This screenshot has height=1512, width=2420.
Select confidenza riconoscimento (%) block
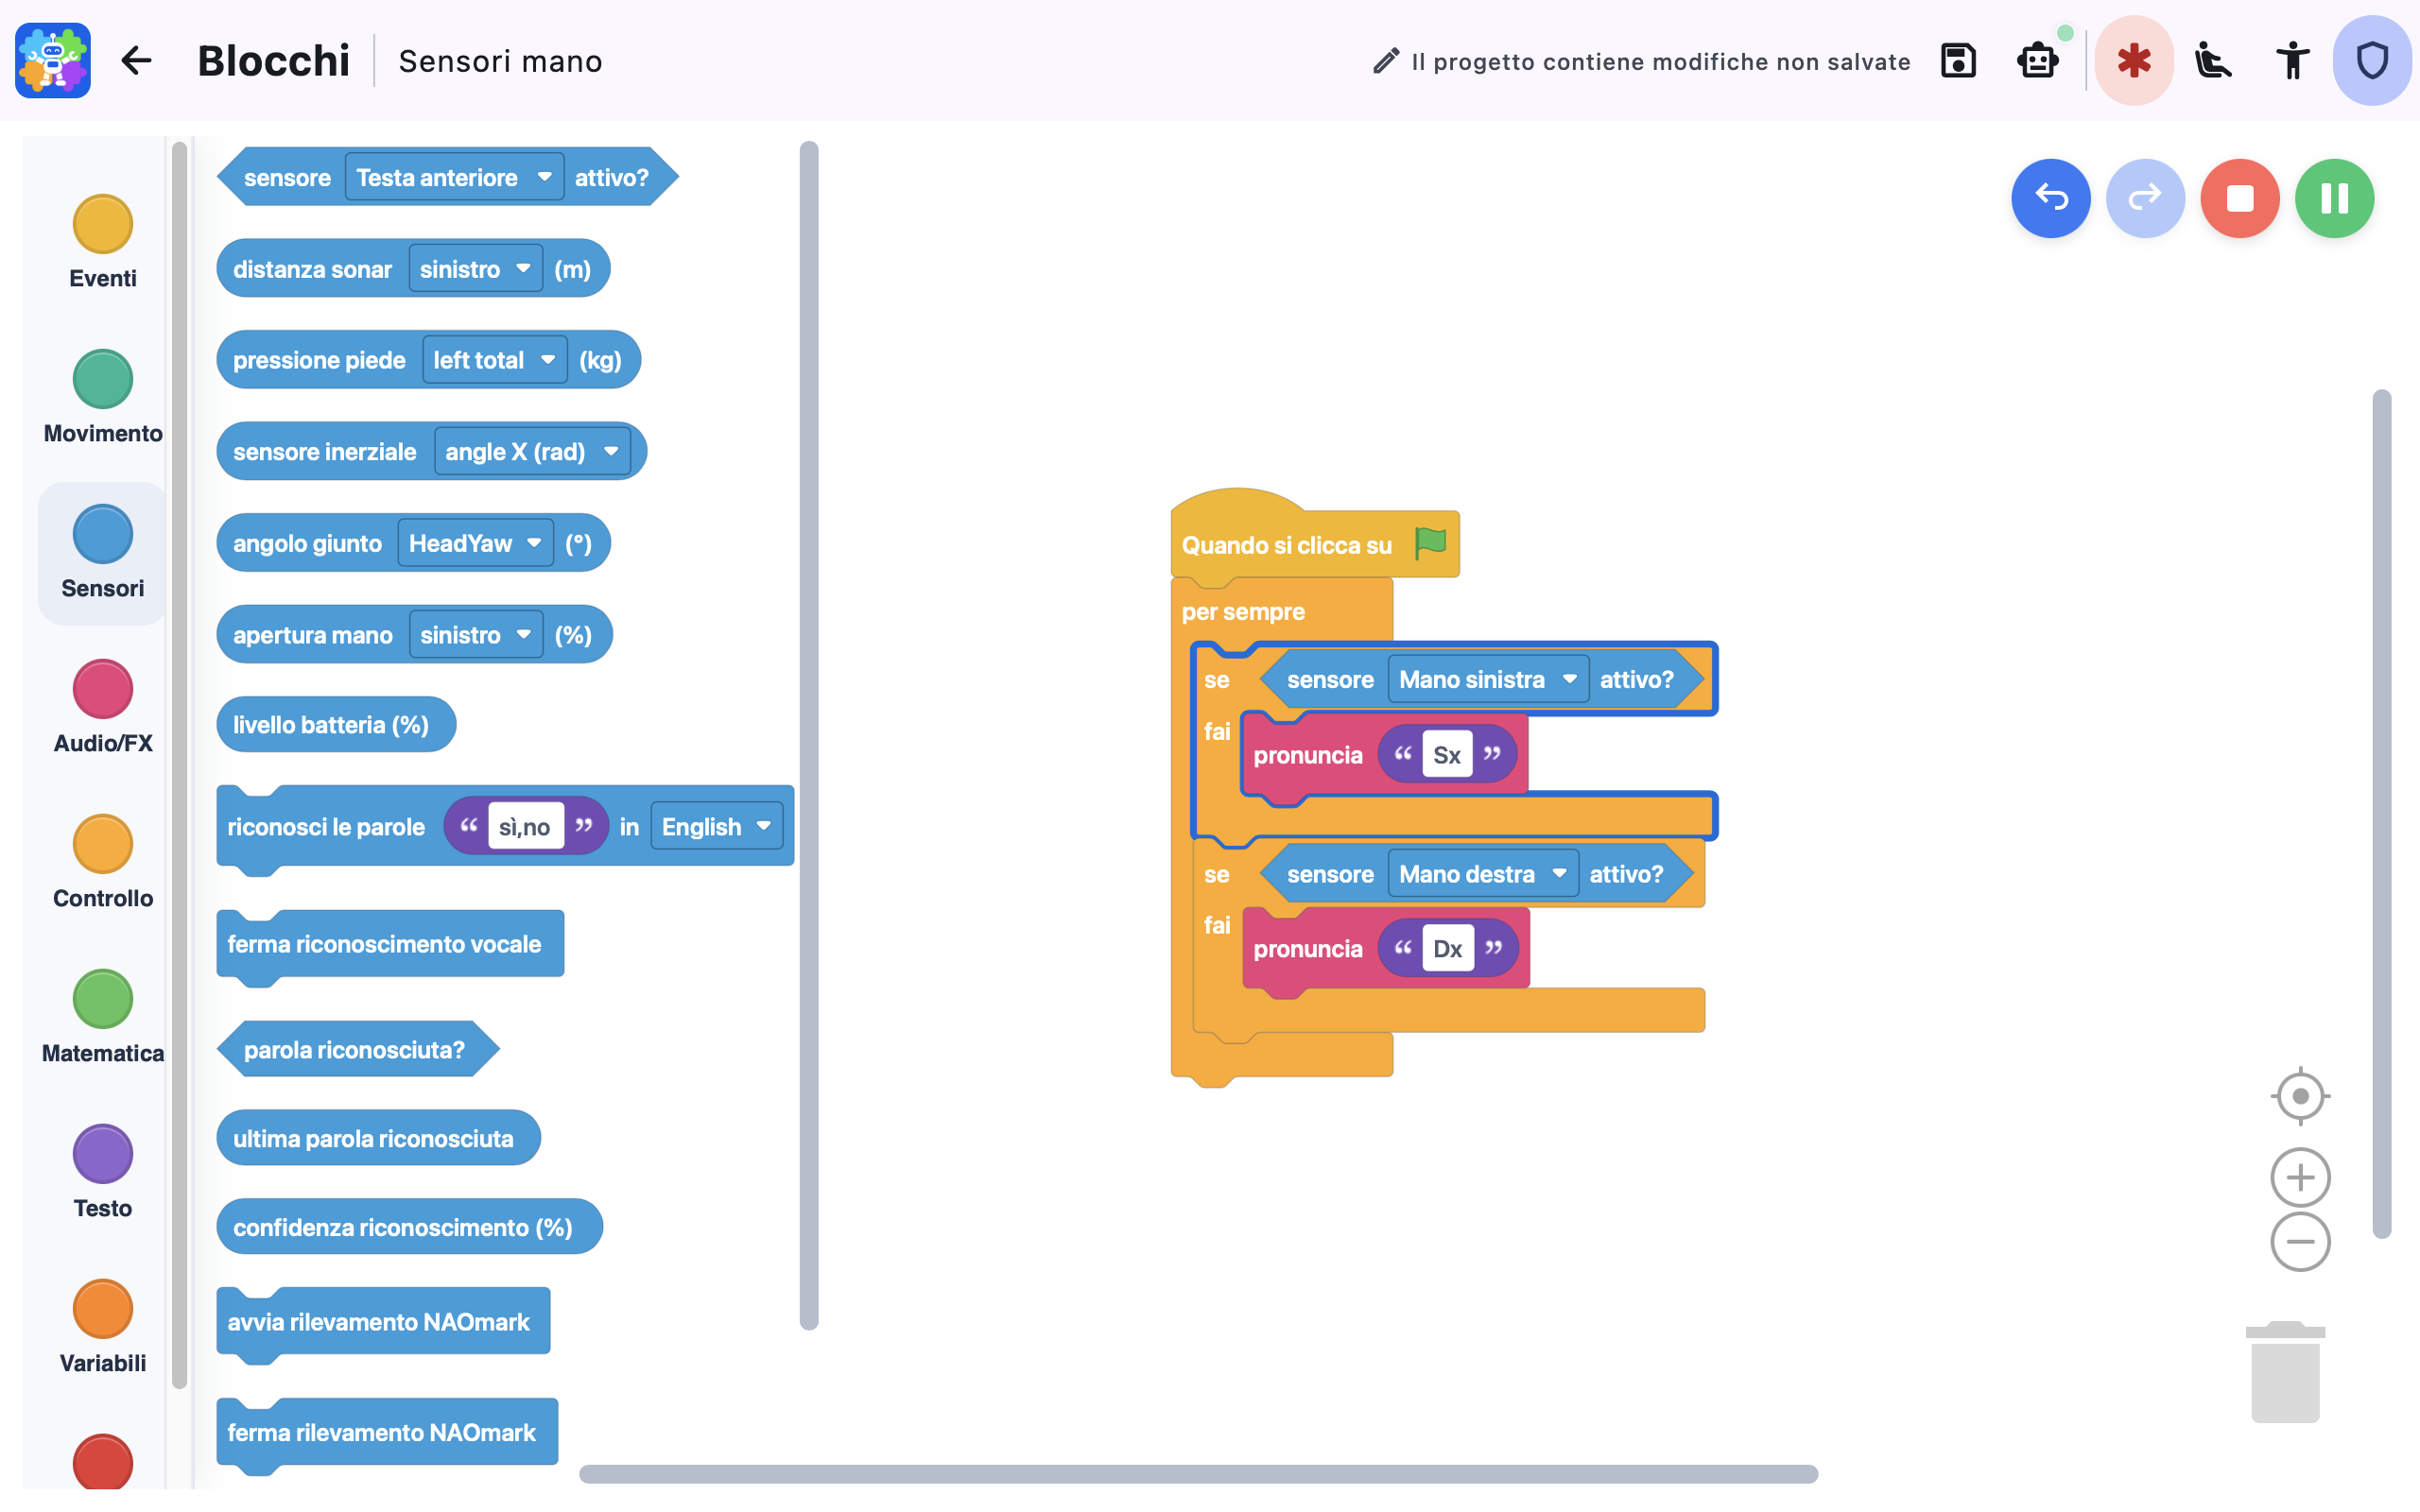(x=409, y=1227)
